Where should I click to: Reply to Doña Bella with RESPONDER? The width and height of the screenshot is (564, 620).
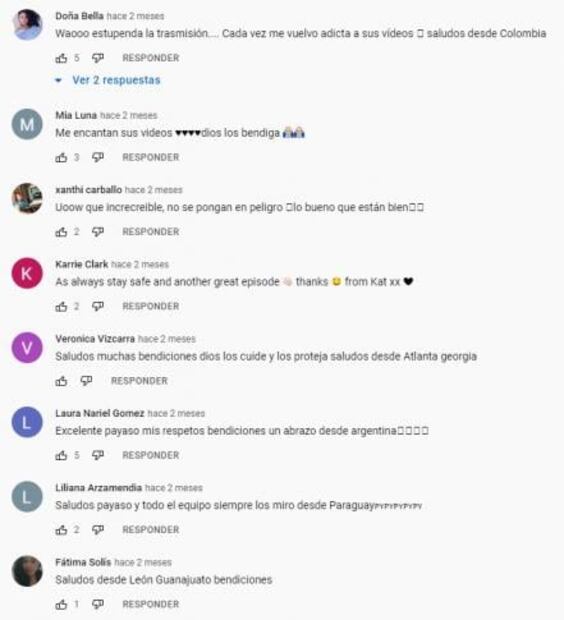coord(151,58)
